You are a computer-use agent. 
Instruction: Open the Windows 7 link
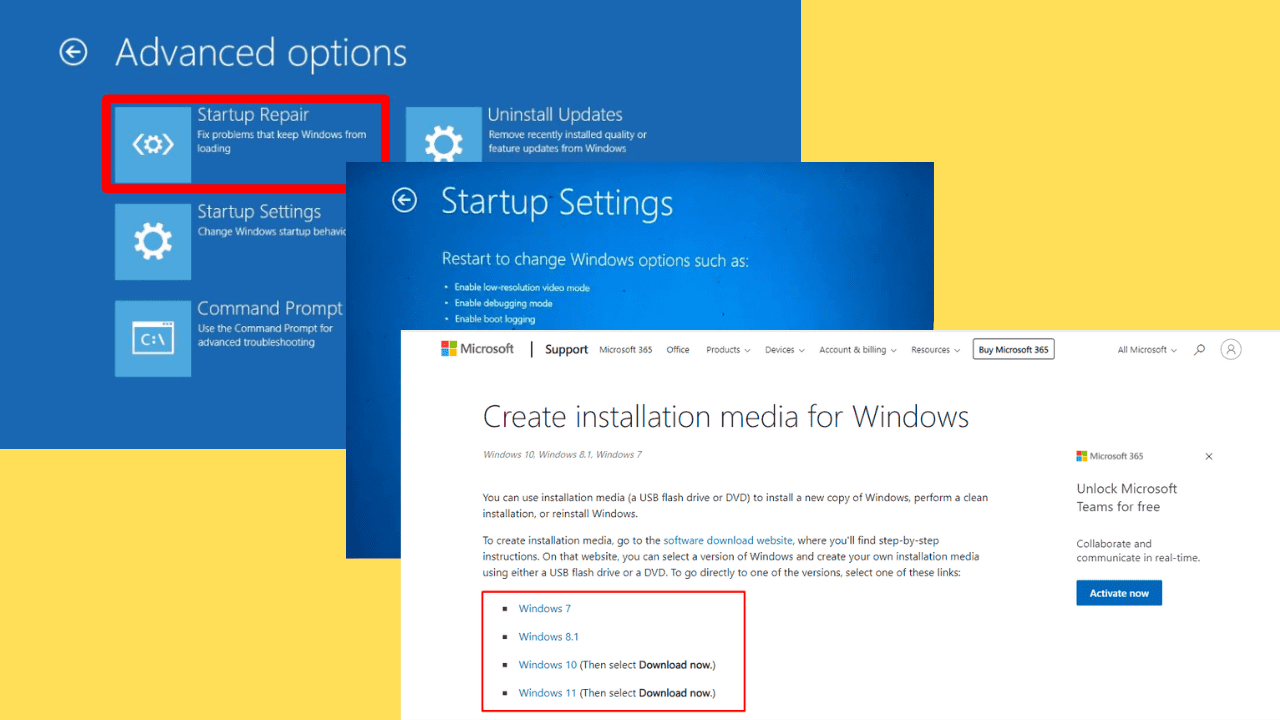click(545, 608)
